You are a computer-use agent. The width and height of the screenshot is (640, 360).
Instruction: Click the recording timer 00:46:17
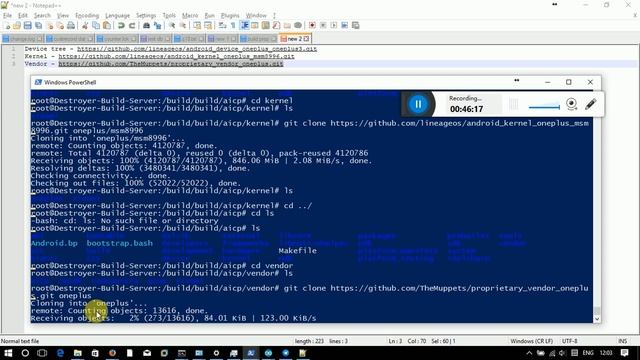[466, 109]
